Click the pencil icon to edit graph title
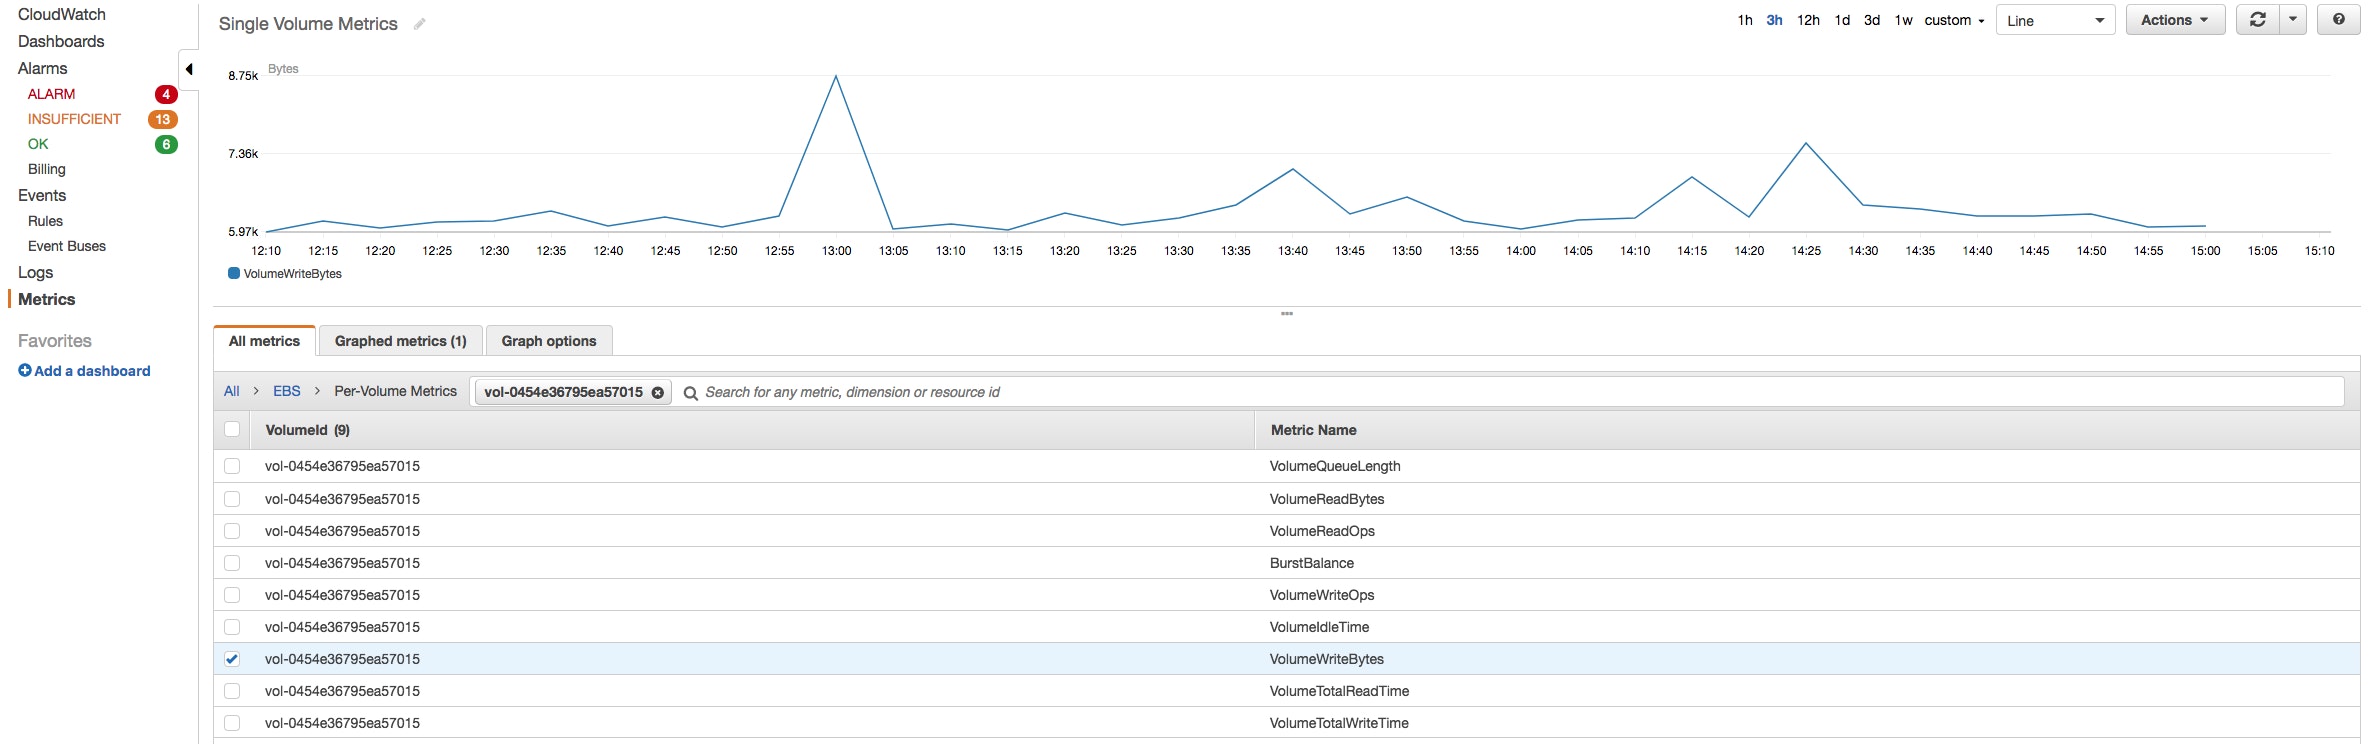The image size is (2369, 744). [420, 24]
